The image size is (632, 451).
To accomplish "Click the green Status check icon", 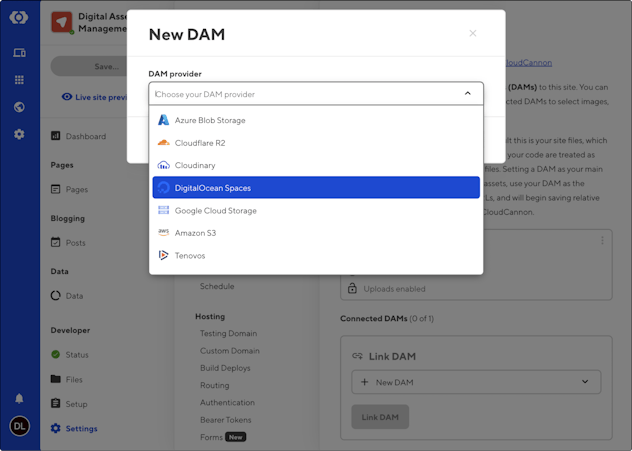I will 56,355.
